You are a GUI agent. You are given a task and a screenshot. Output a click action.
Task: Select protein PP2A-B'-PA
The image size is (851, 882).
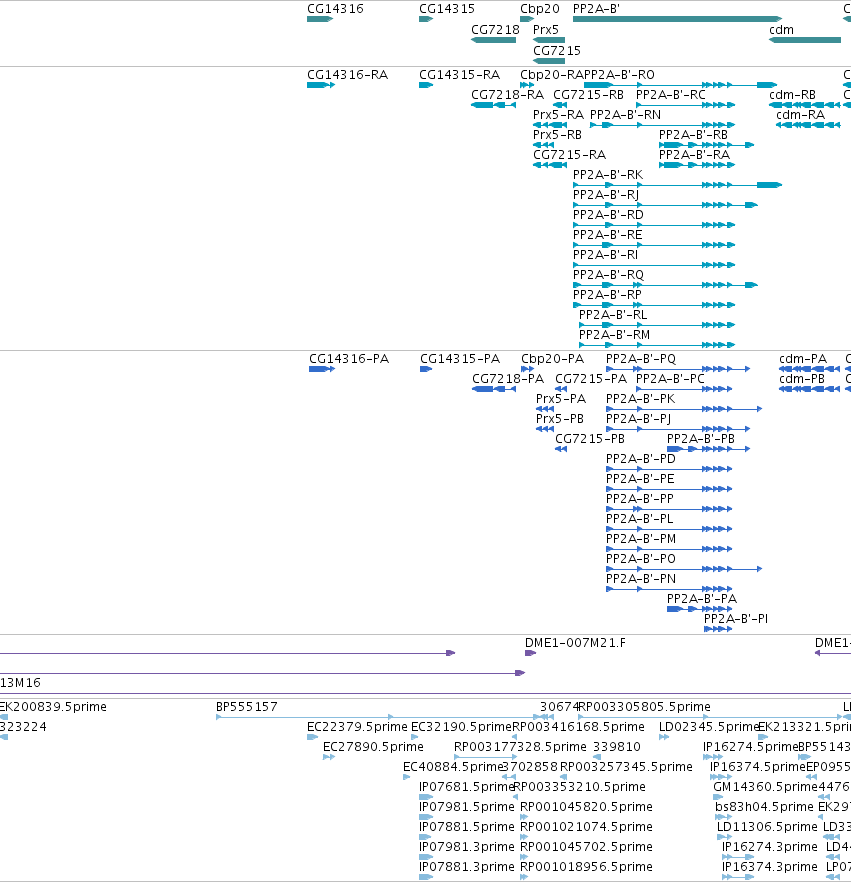tap(700, 609)
